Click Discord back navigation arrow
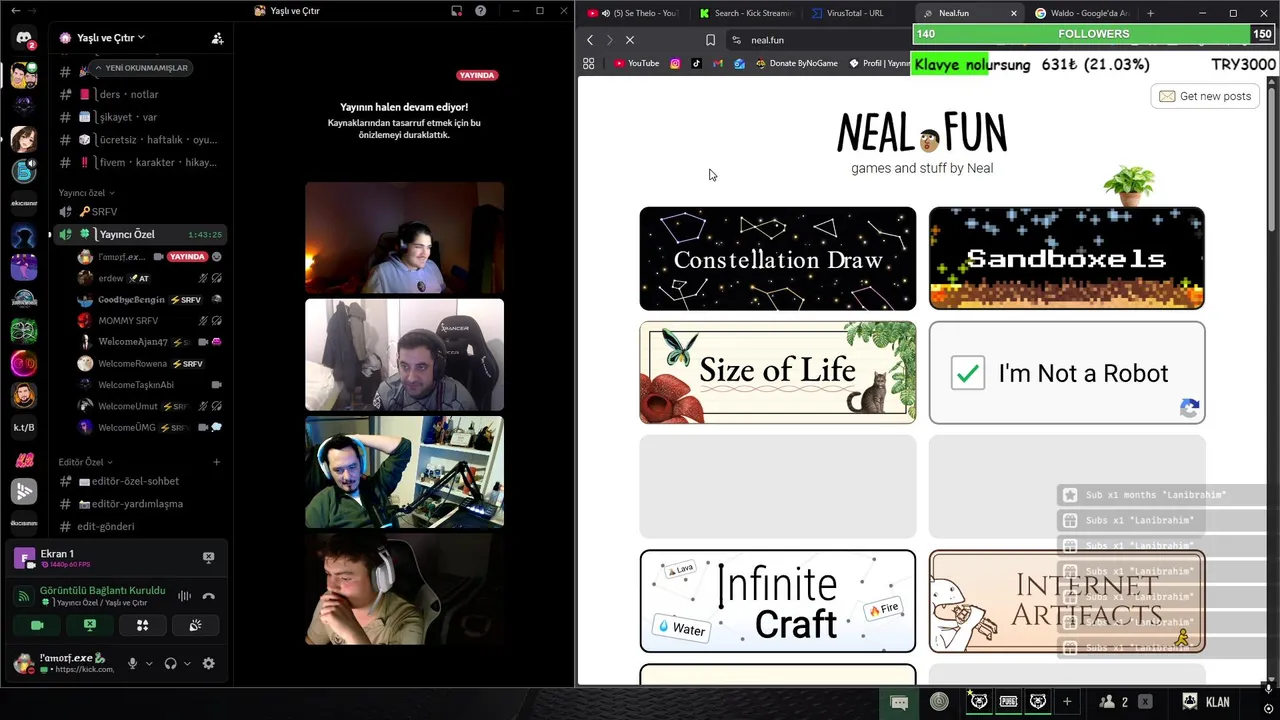The height and width of the screenshot is (720, 1280). (x=15, y=11)
